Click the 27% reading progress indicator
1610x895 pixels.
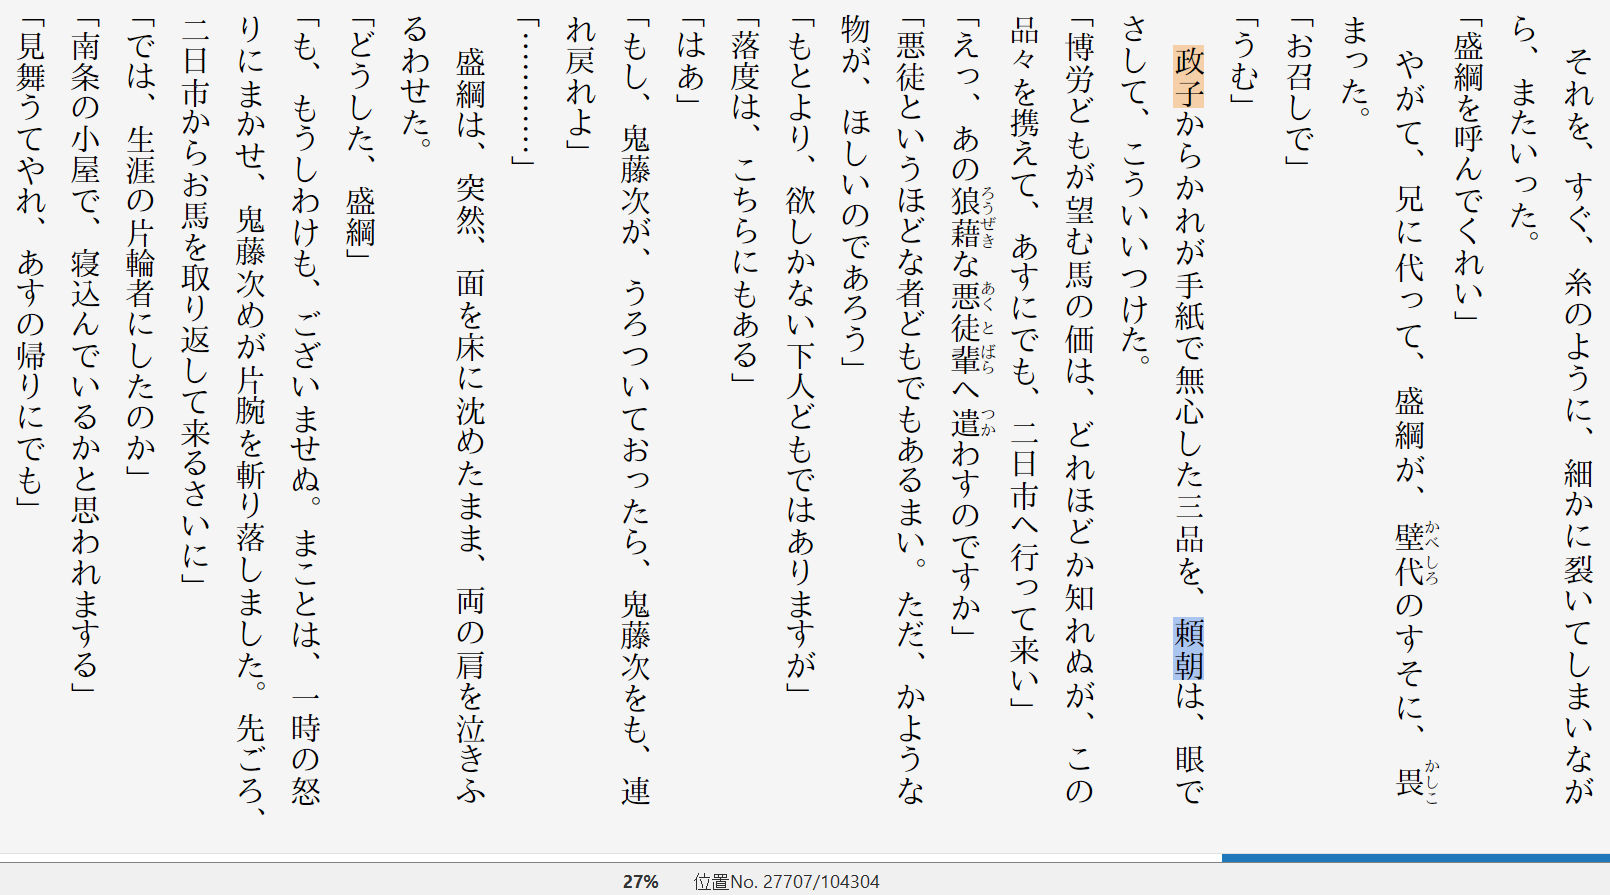tap(640, 882)
